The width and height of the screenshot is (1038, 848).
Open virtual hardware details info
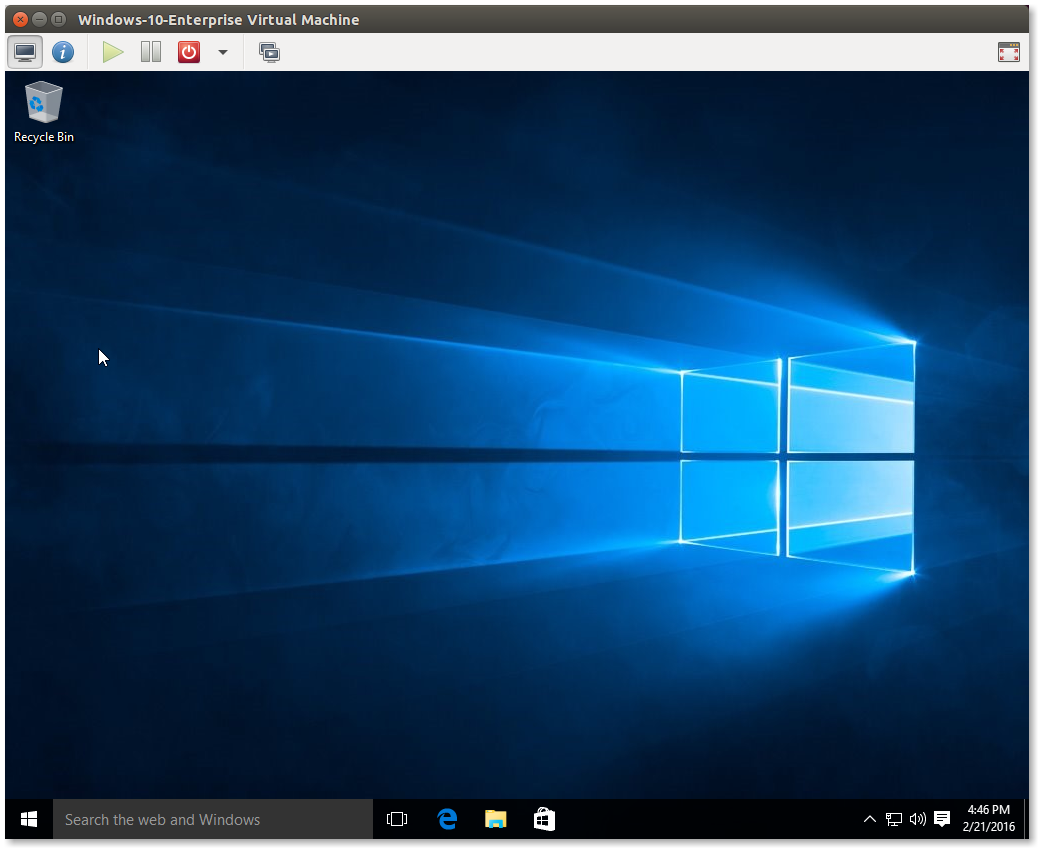(63, 52)
